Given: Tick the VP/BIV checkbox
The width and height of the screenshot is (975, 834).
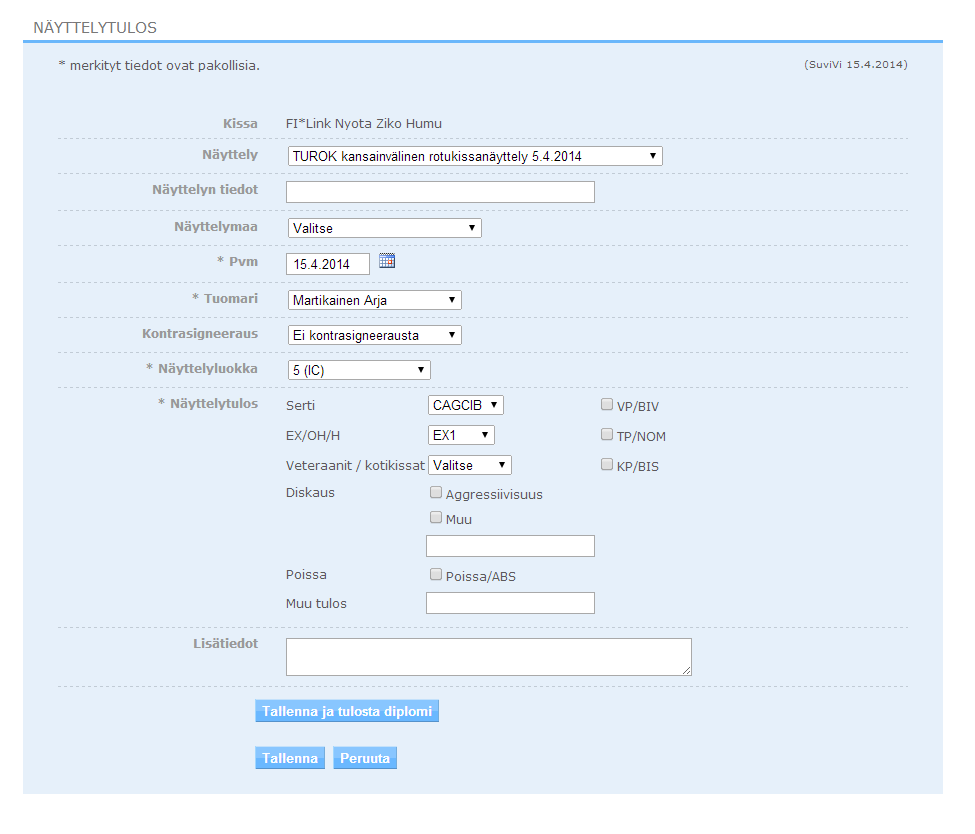Looking at the screenshot, I should 607,405.
